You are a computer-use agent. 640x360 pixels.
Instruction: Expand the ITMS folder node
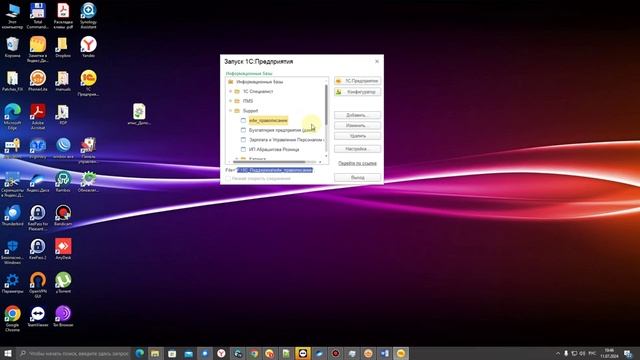click(x=231, y=101)
